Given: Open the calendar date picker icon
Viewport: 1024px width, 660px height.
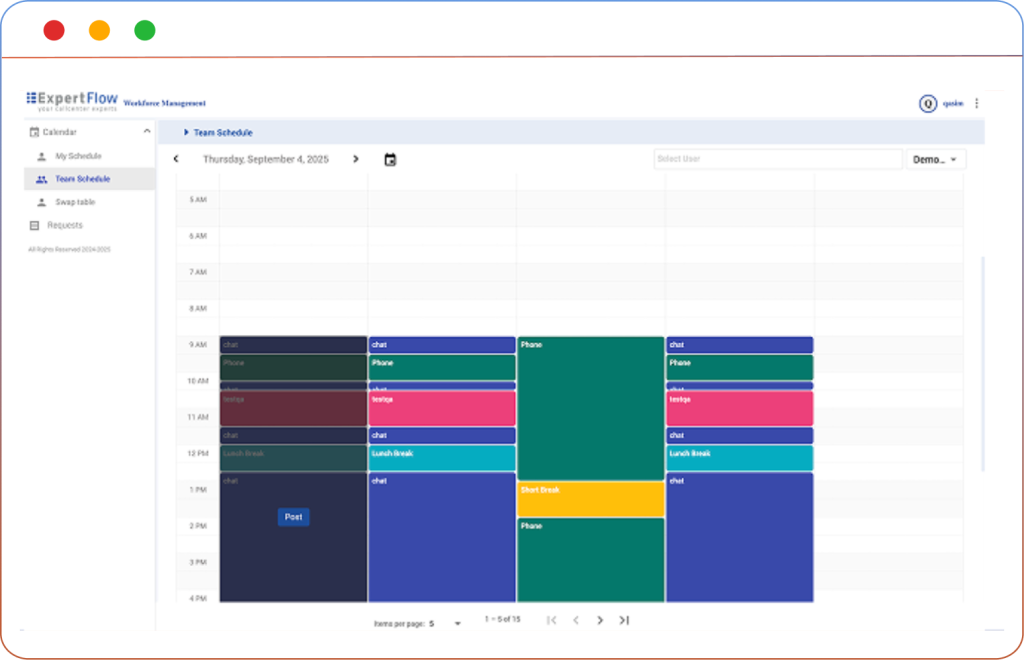Looking at the screenshot, I should (390, 159).
